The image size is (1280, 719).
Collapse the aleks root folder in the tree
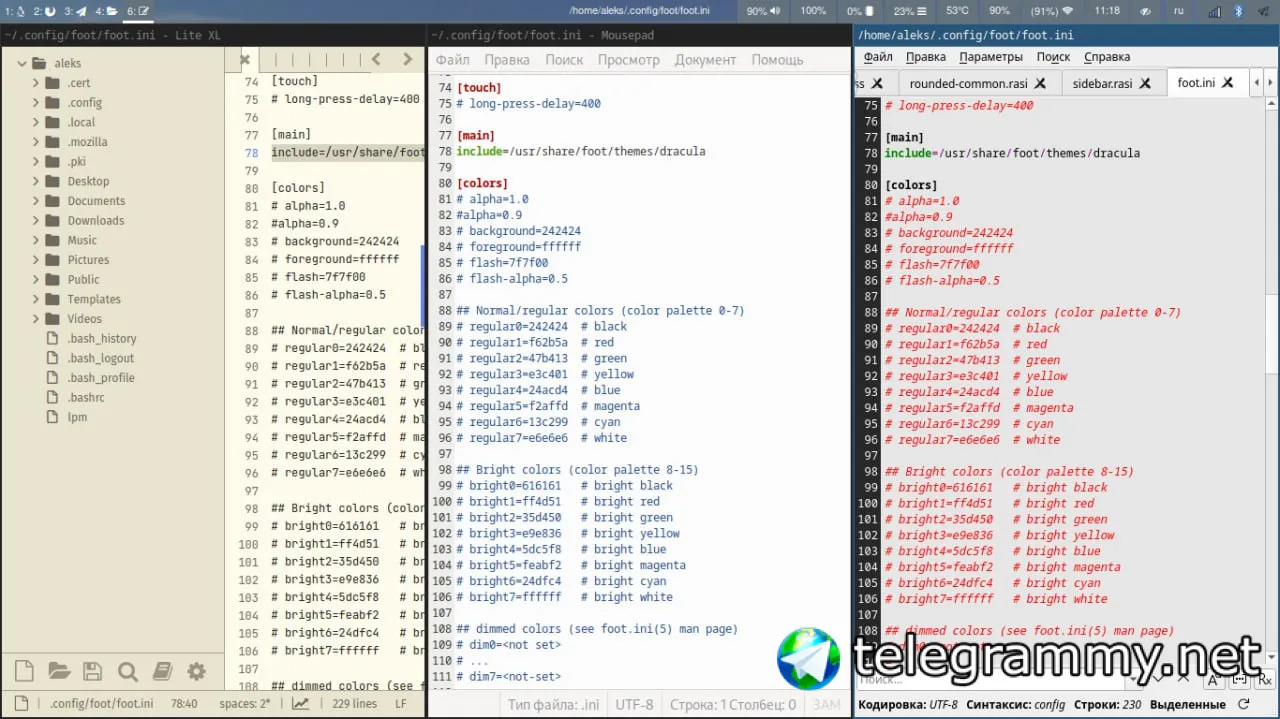tap(21, 63)
